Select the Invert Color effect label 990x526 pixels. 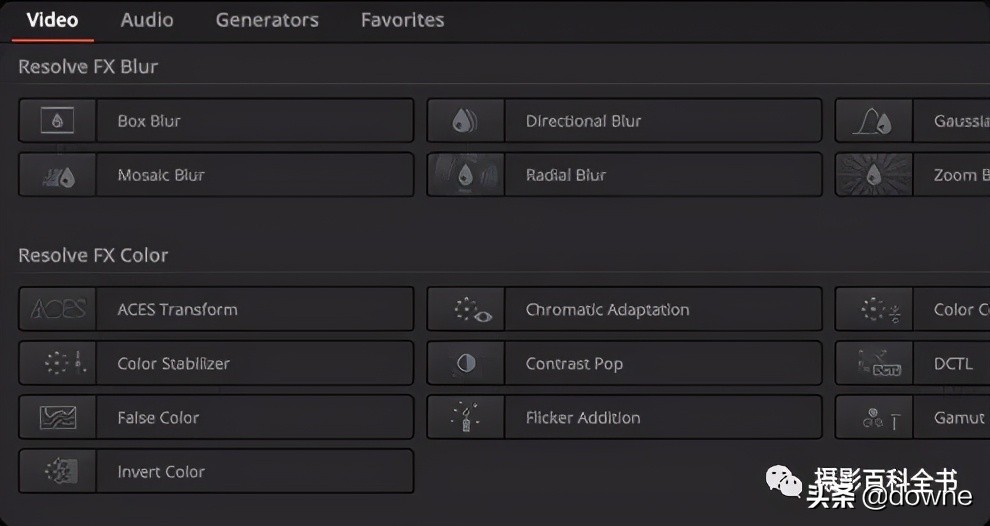(161, 472)
